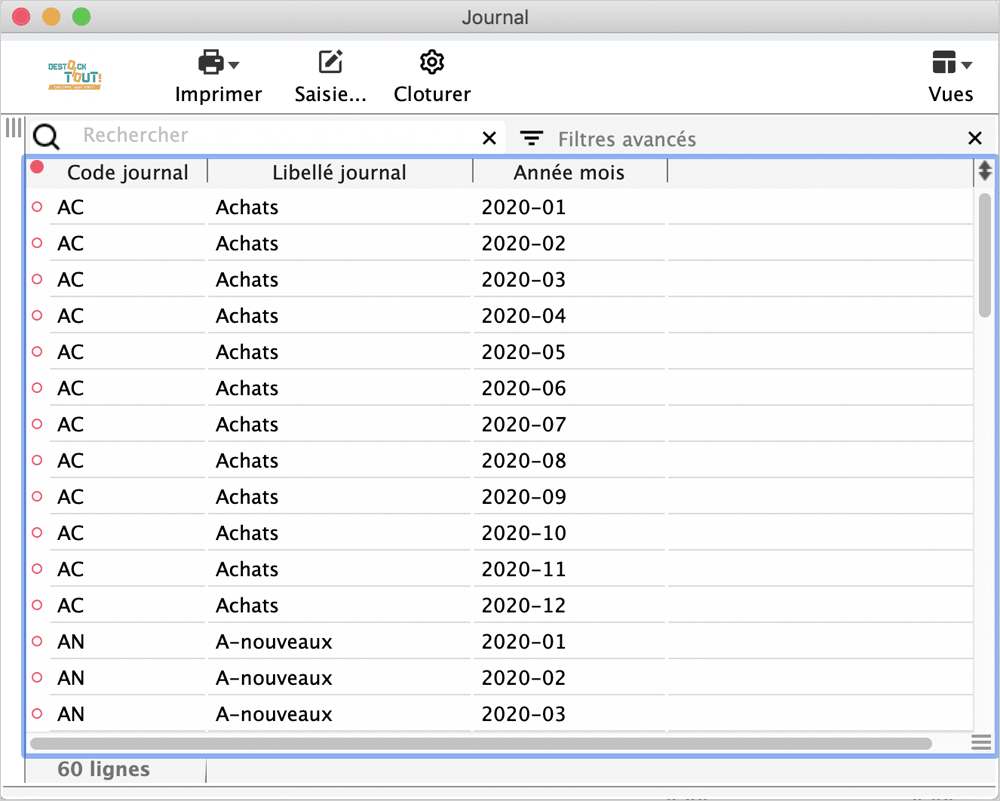Select the row marker for AC 2020-03
The height and width of the screenshot is (801, 1000).
tap(37, 279)
